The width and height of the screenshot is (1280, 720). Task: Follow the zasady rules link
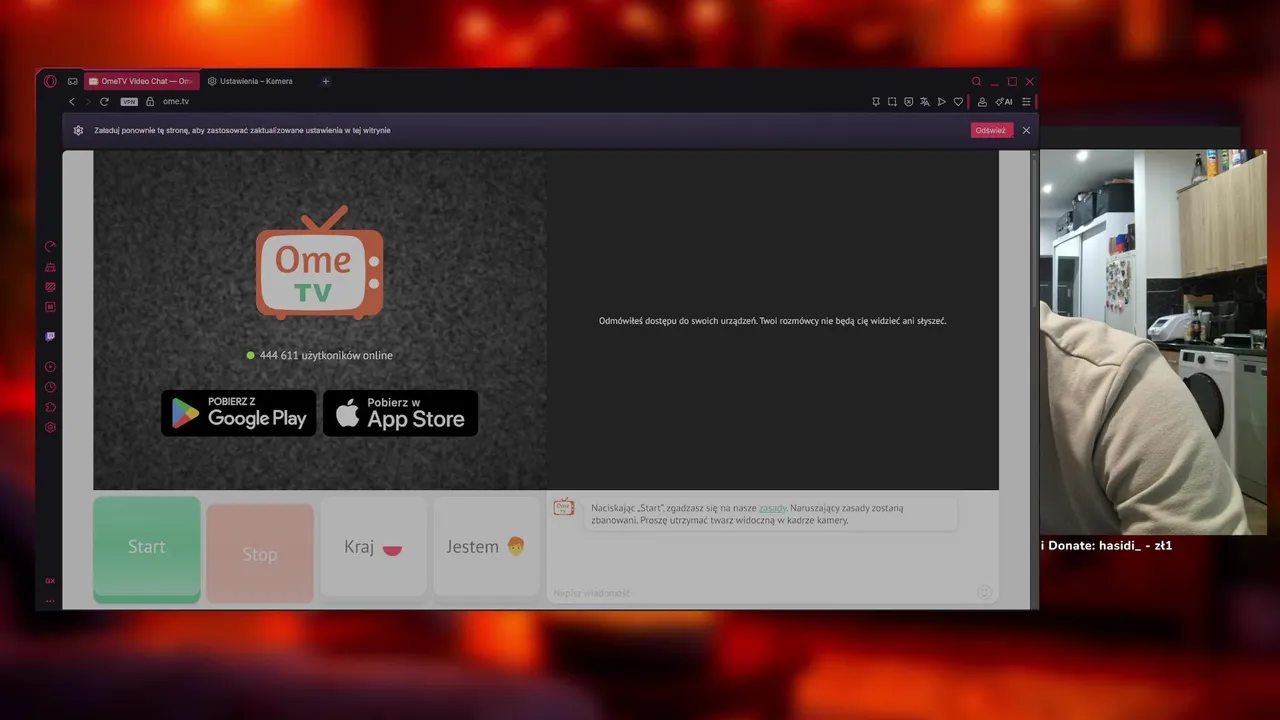pos(772,508)
